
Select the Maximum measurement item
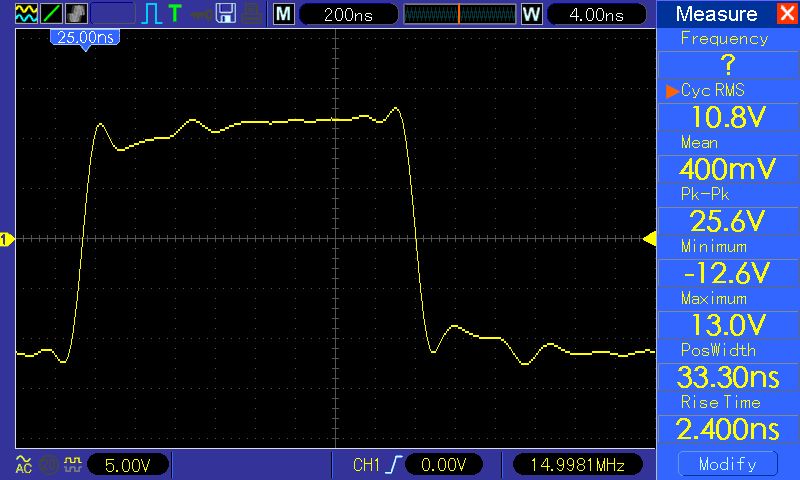point(714,298)
